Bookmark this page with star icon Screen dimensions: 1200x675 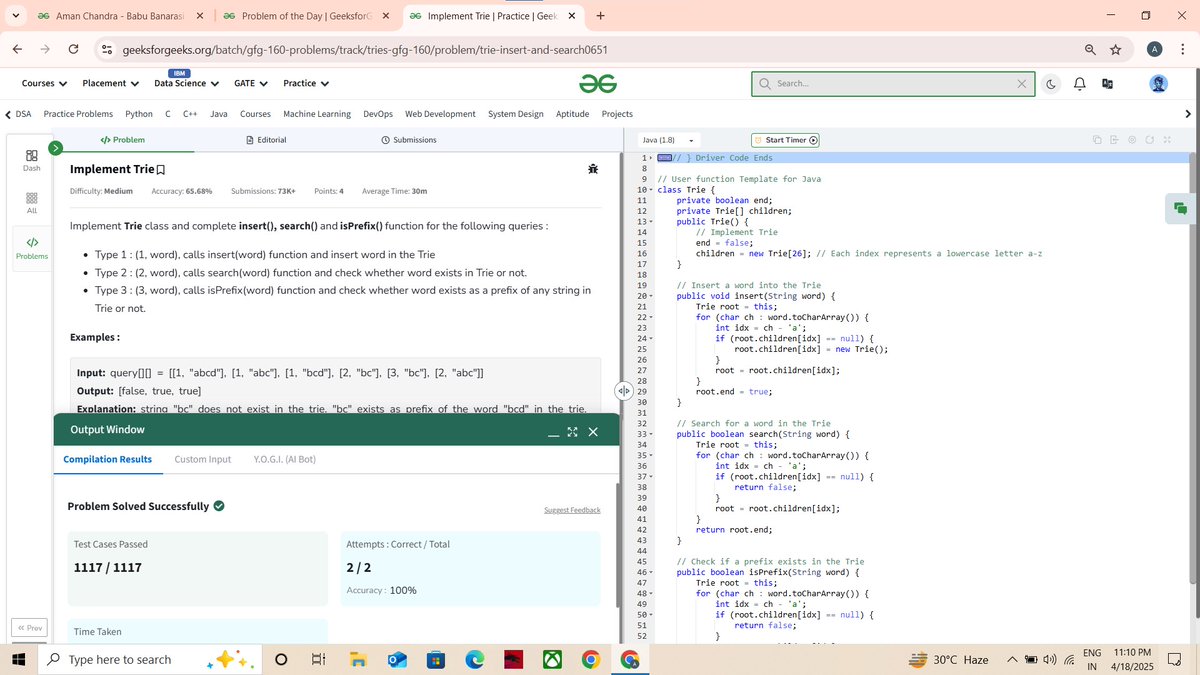[x=1115, y=49]
